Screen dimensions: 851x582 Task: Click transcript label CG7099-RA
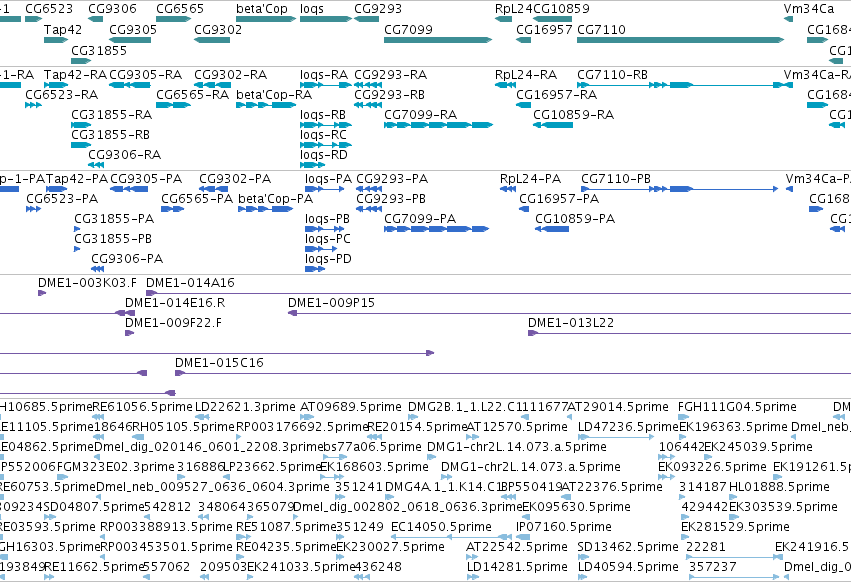[x=421, y=115]
